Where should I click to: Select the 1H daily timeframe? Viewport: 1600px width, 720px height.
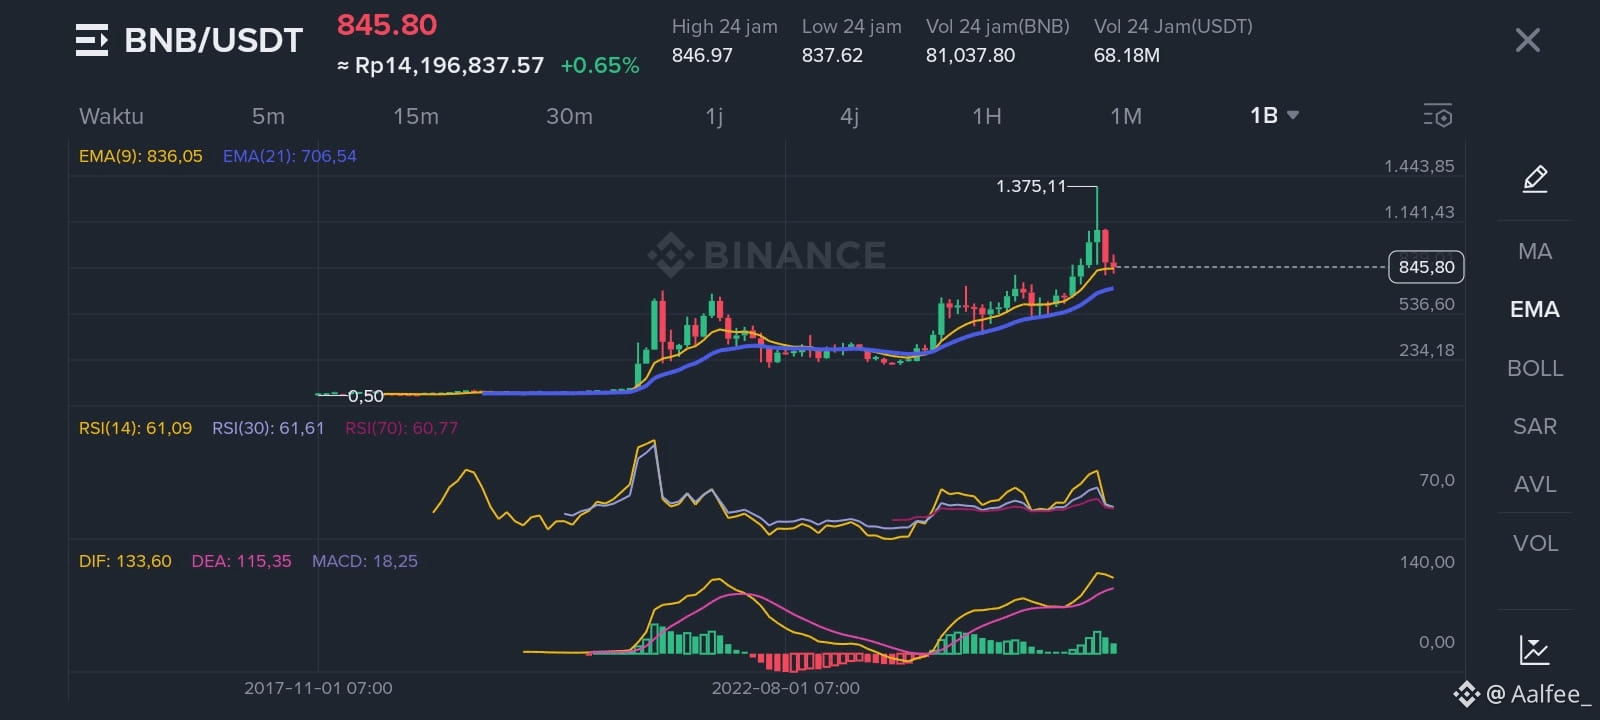(987, 116)
